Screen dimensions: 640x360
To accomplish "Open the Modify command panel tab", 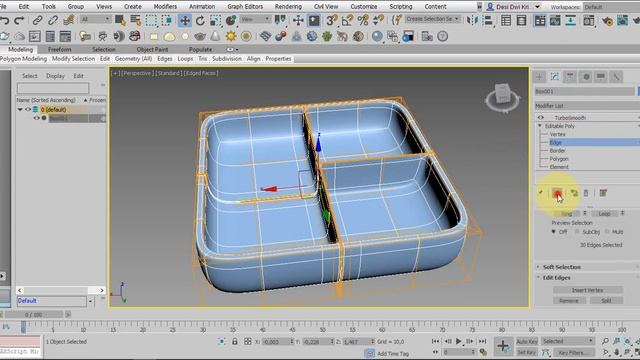I will [555, 76].
